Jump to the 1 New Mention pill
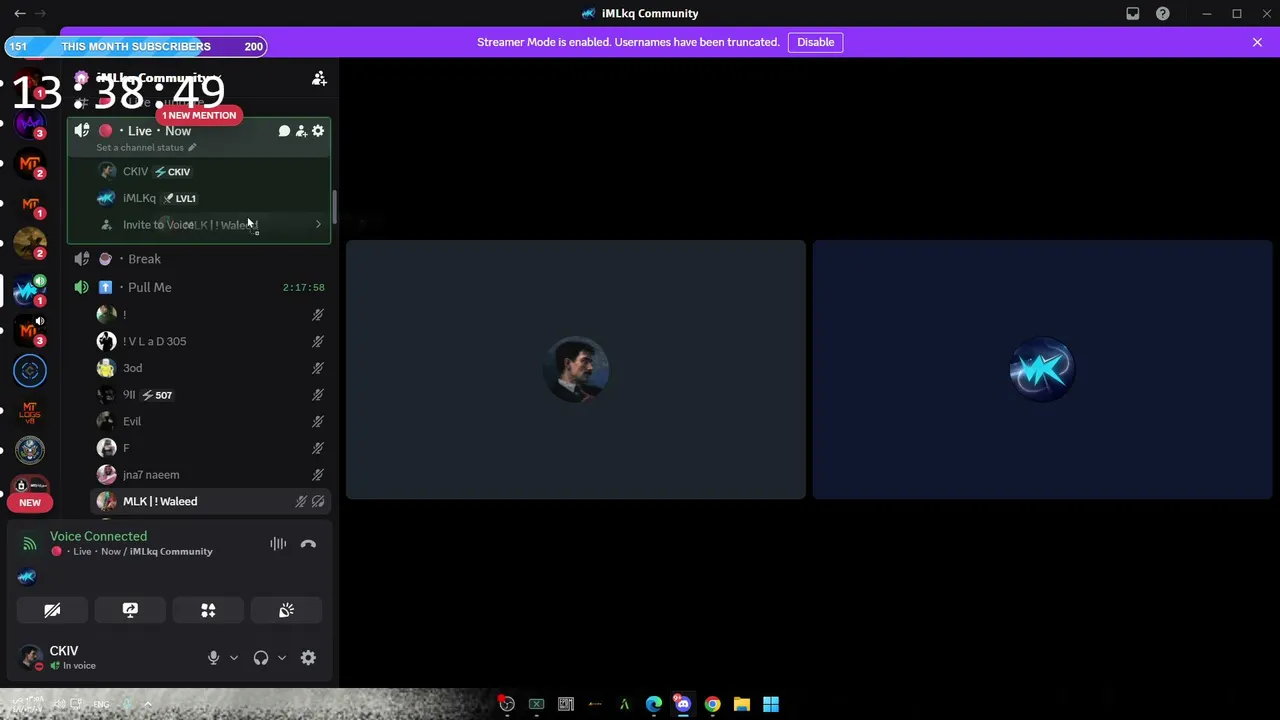 (199, 115)
